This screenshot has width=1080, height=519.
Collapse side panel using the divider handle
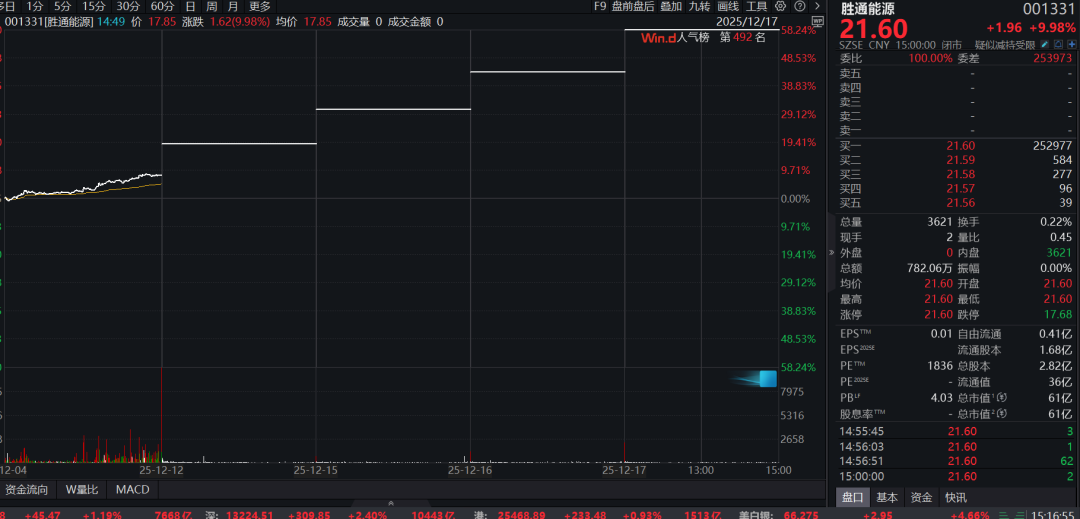coord(833,254)
